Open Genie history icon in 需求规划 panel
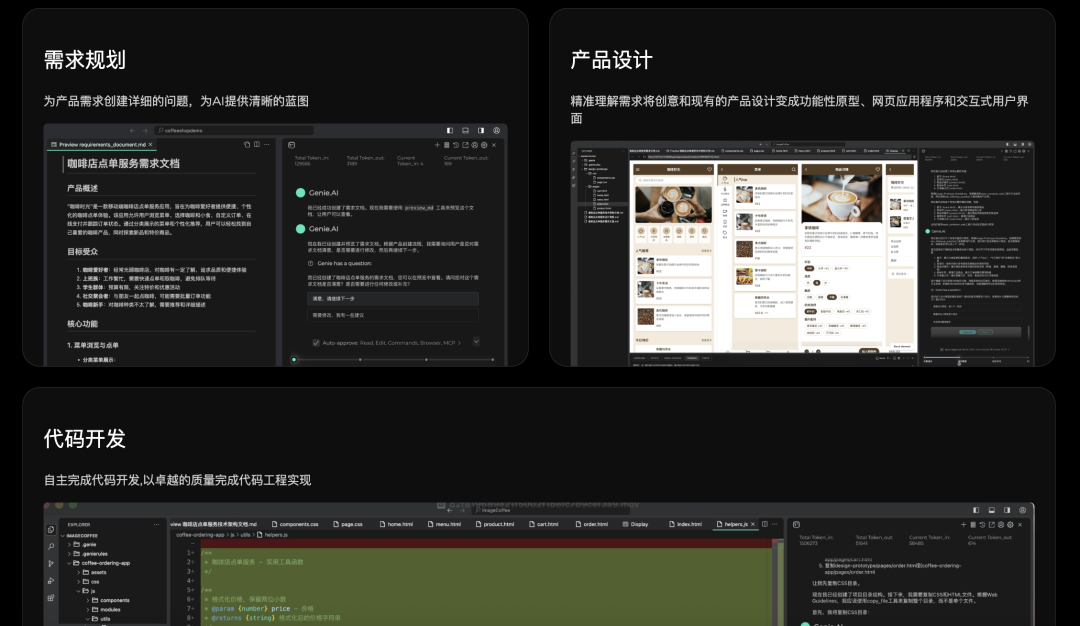This screenshot has height=626, width=1080. [456, 145]
